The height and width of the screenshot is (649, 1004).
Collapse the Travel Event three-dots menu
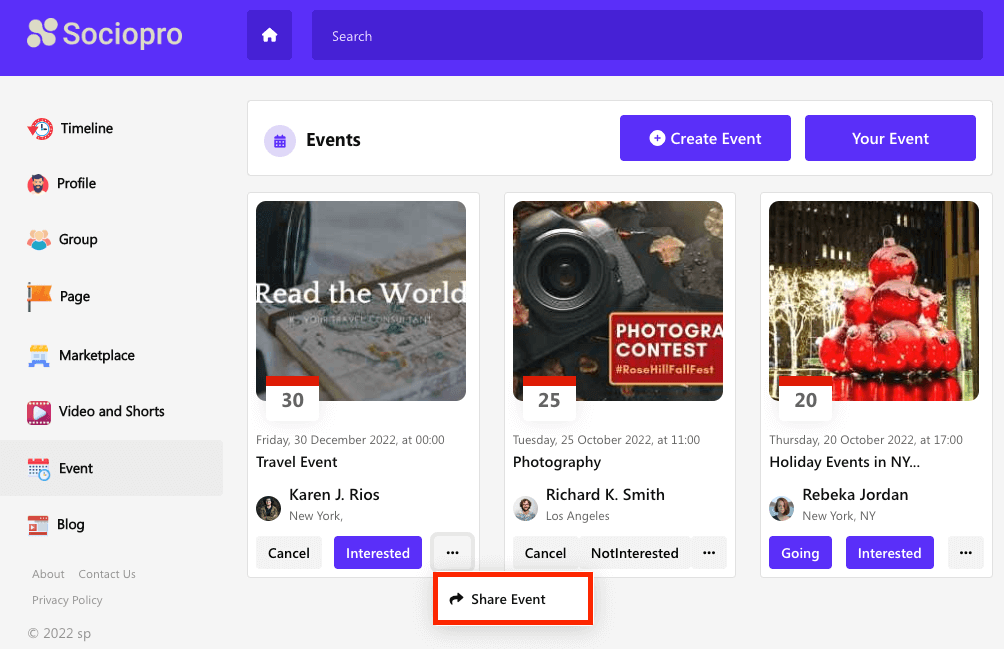coord(452,553)
